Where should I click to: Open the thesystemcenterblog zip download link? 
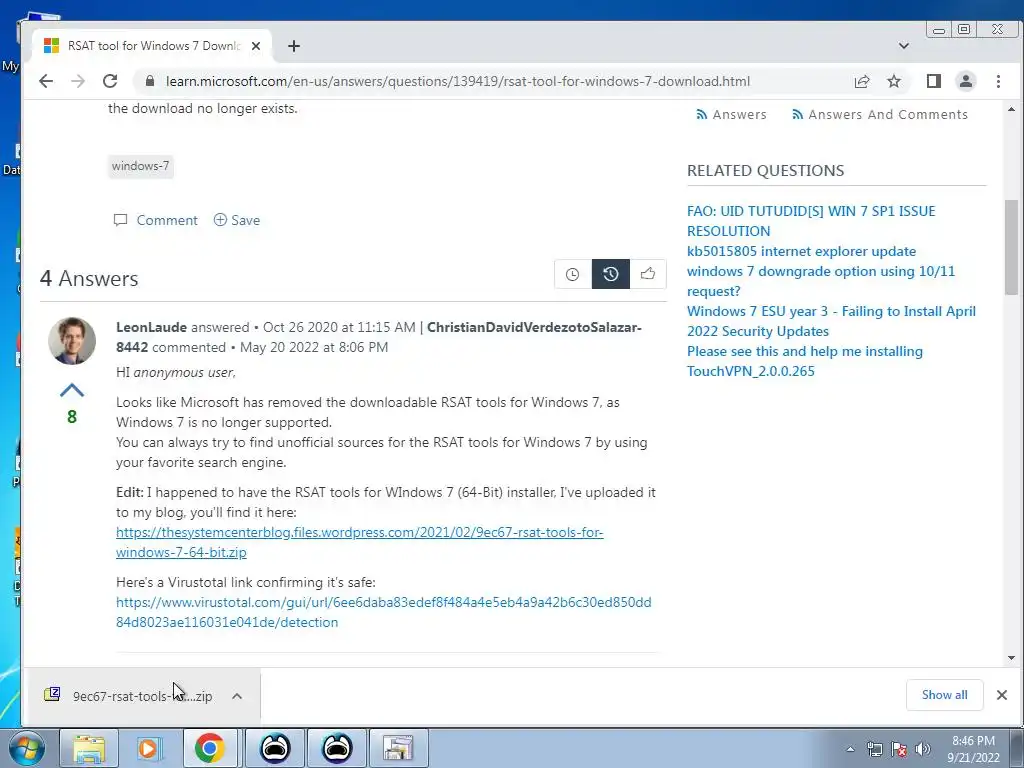click(x=359, y=542)
